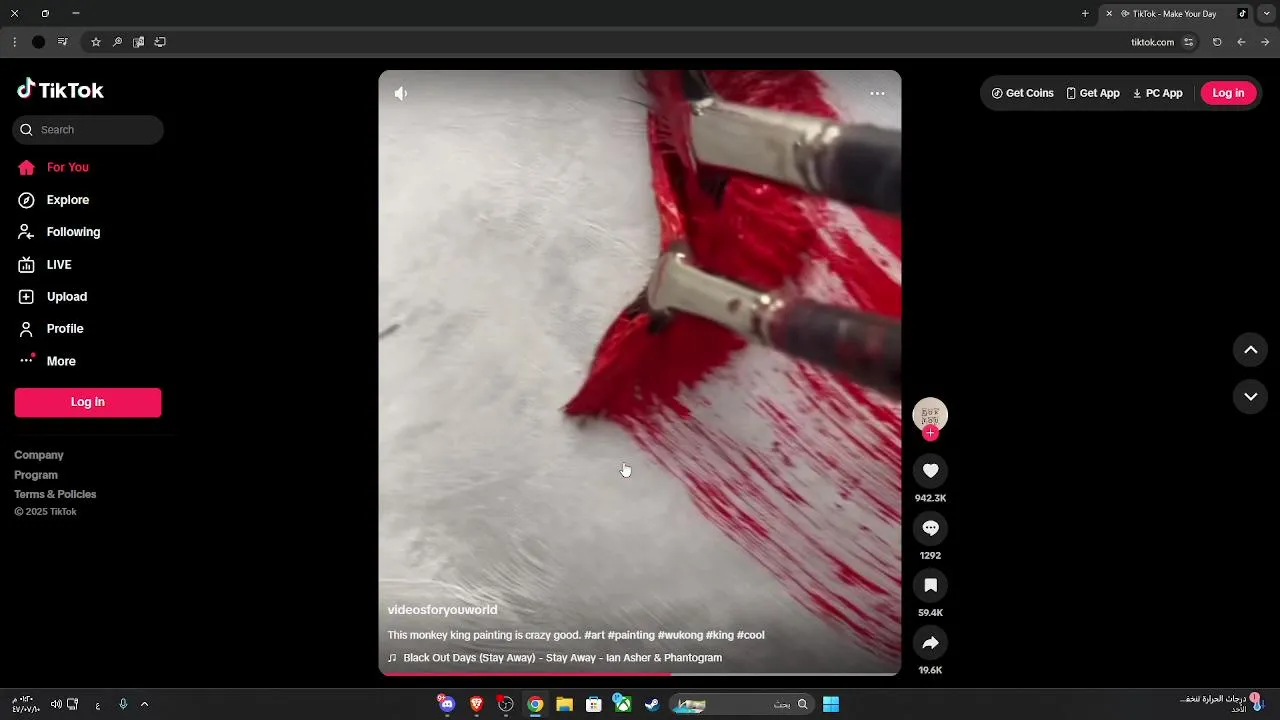Click the #king hashtag
This screenshot has width=1280, height=720.
click(x=720, y=635)
